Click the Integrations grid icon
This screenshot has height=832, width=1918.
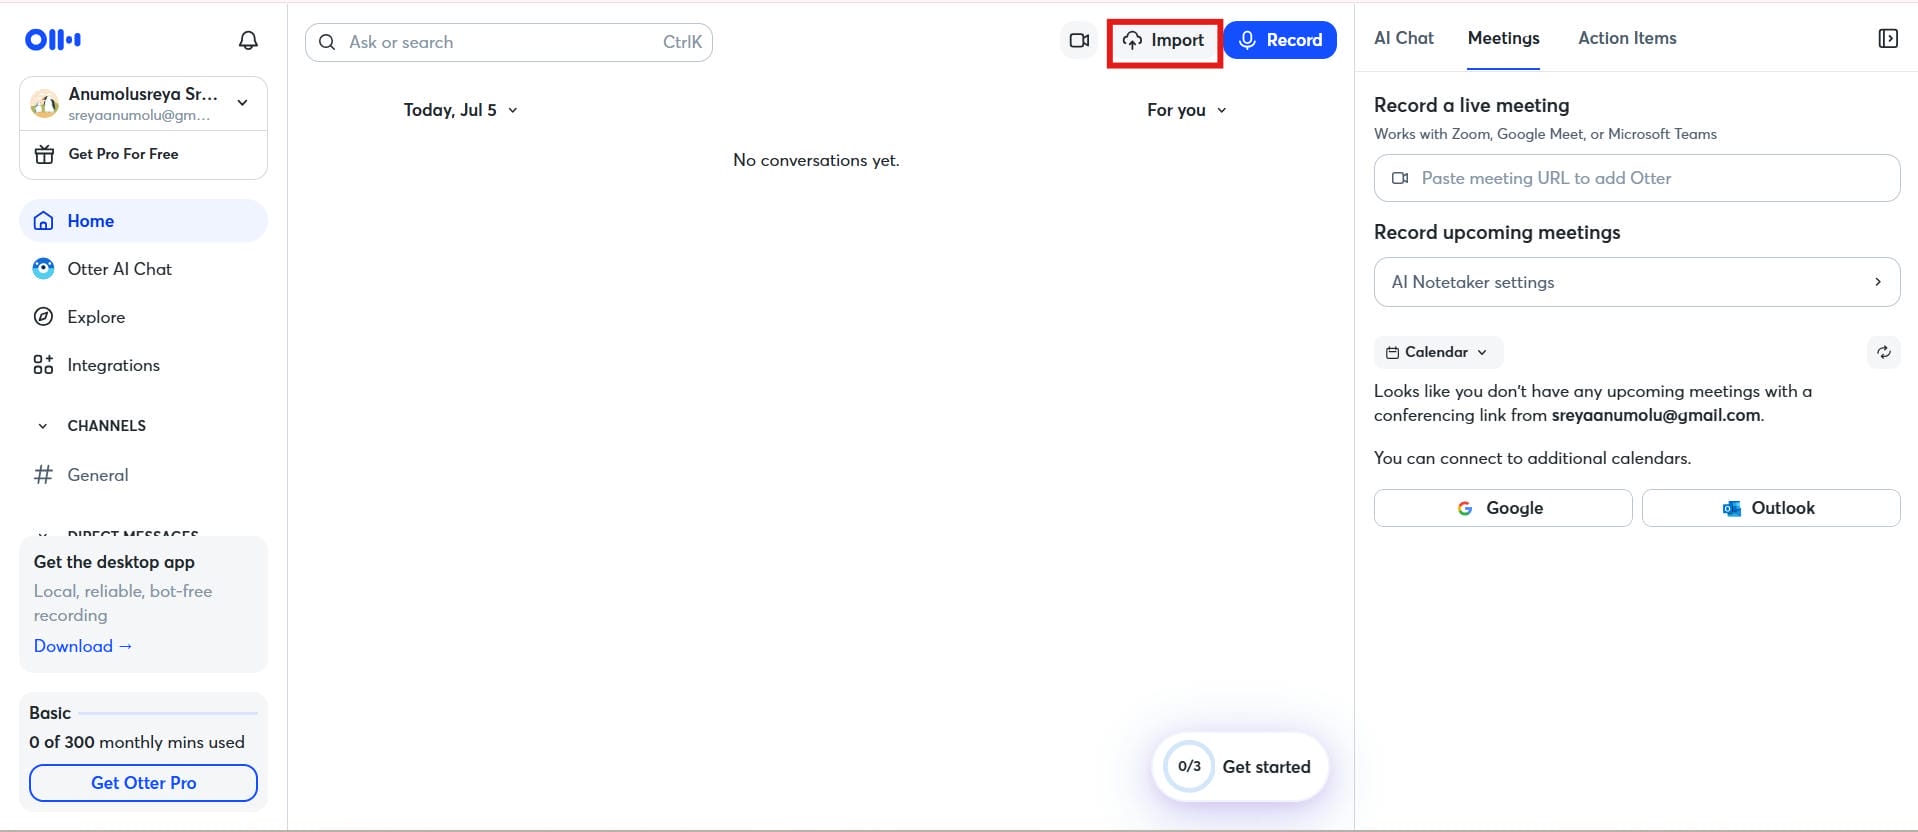(43, 365)
